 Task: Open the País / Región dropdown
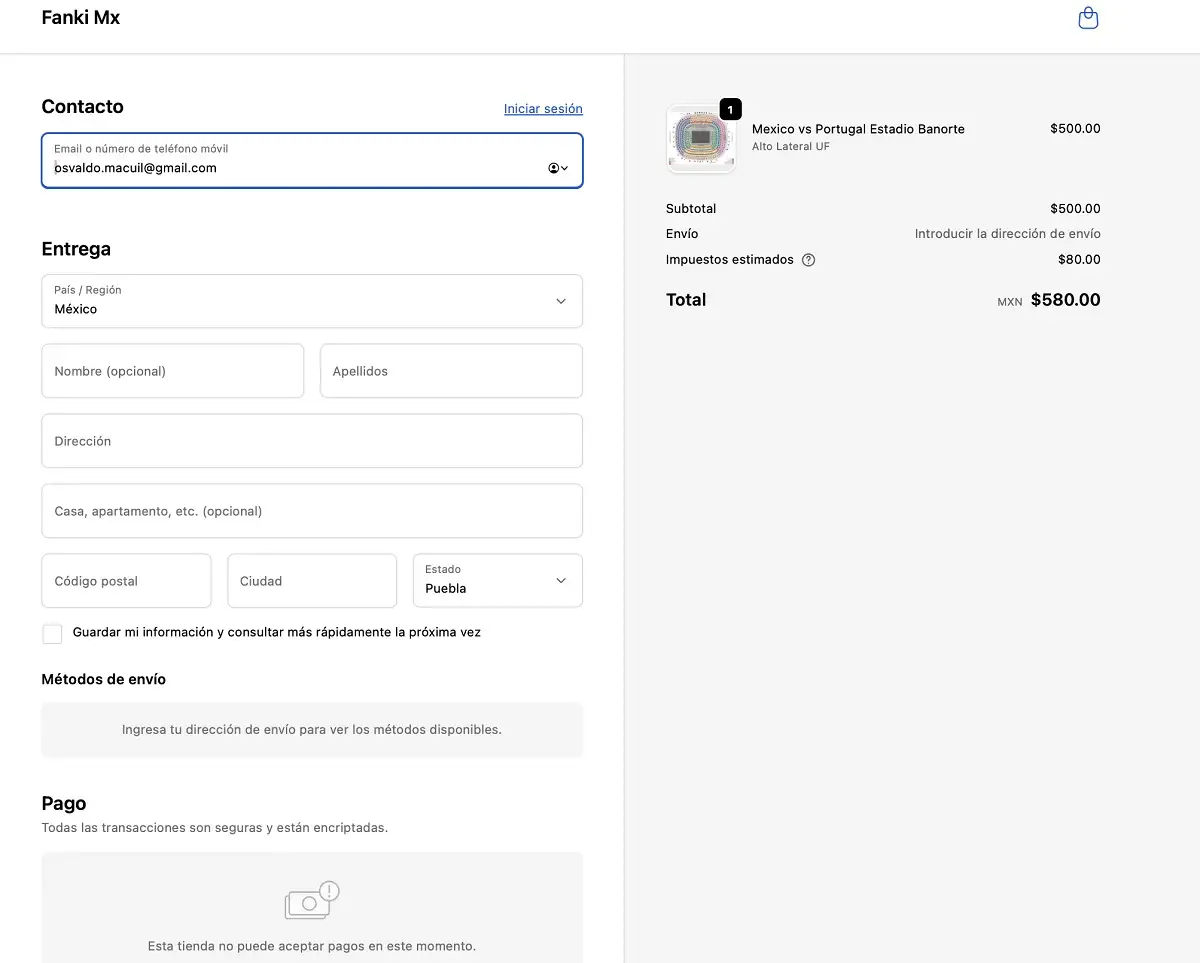coord(311,301)
